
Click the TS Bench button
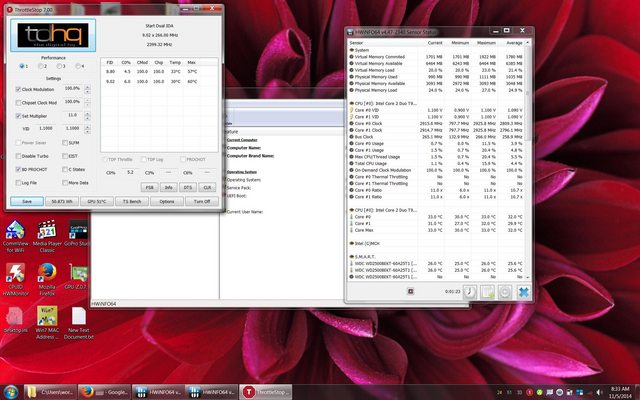point(132,202)
